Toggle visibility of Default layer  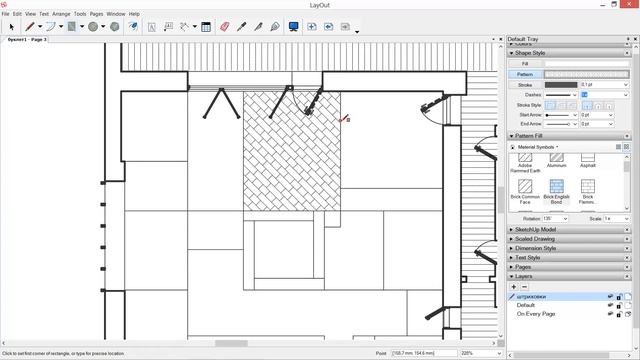[x=610, y=305]
